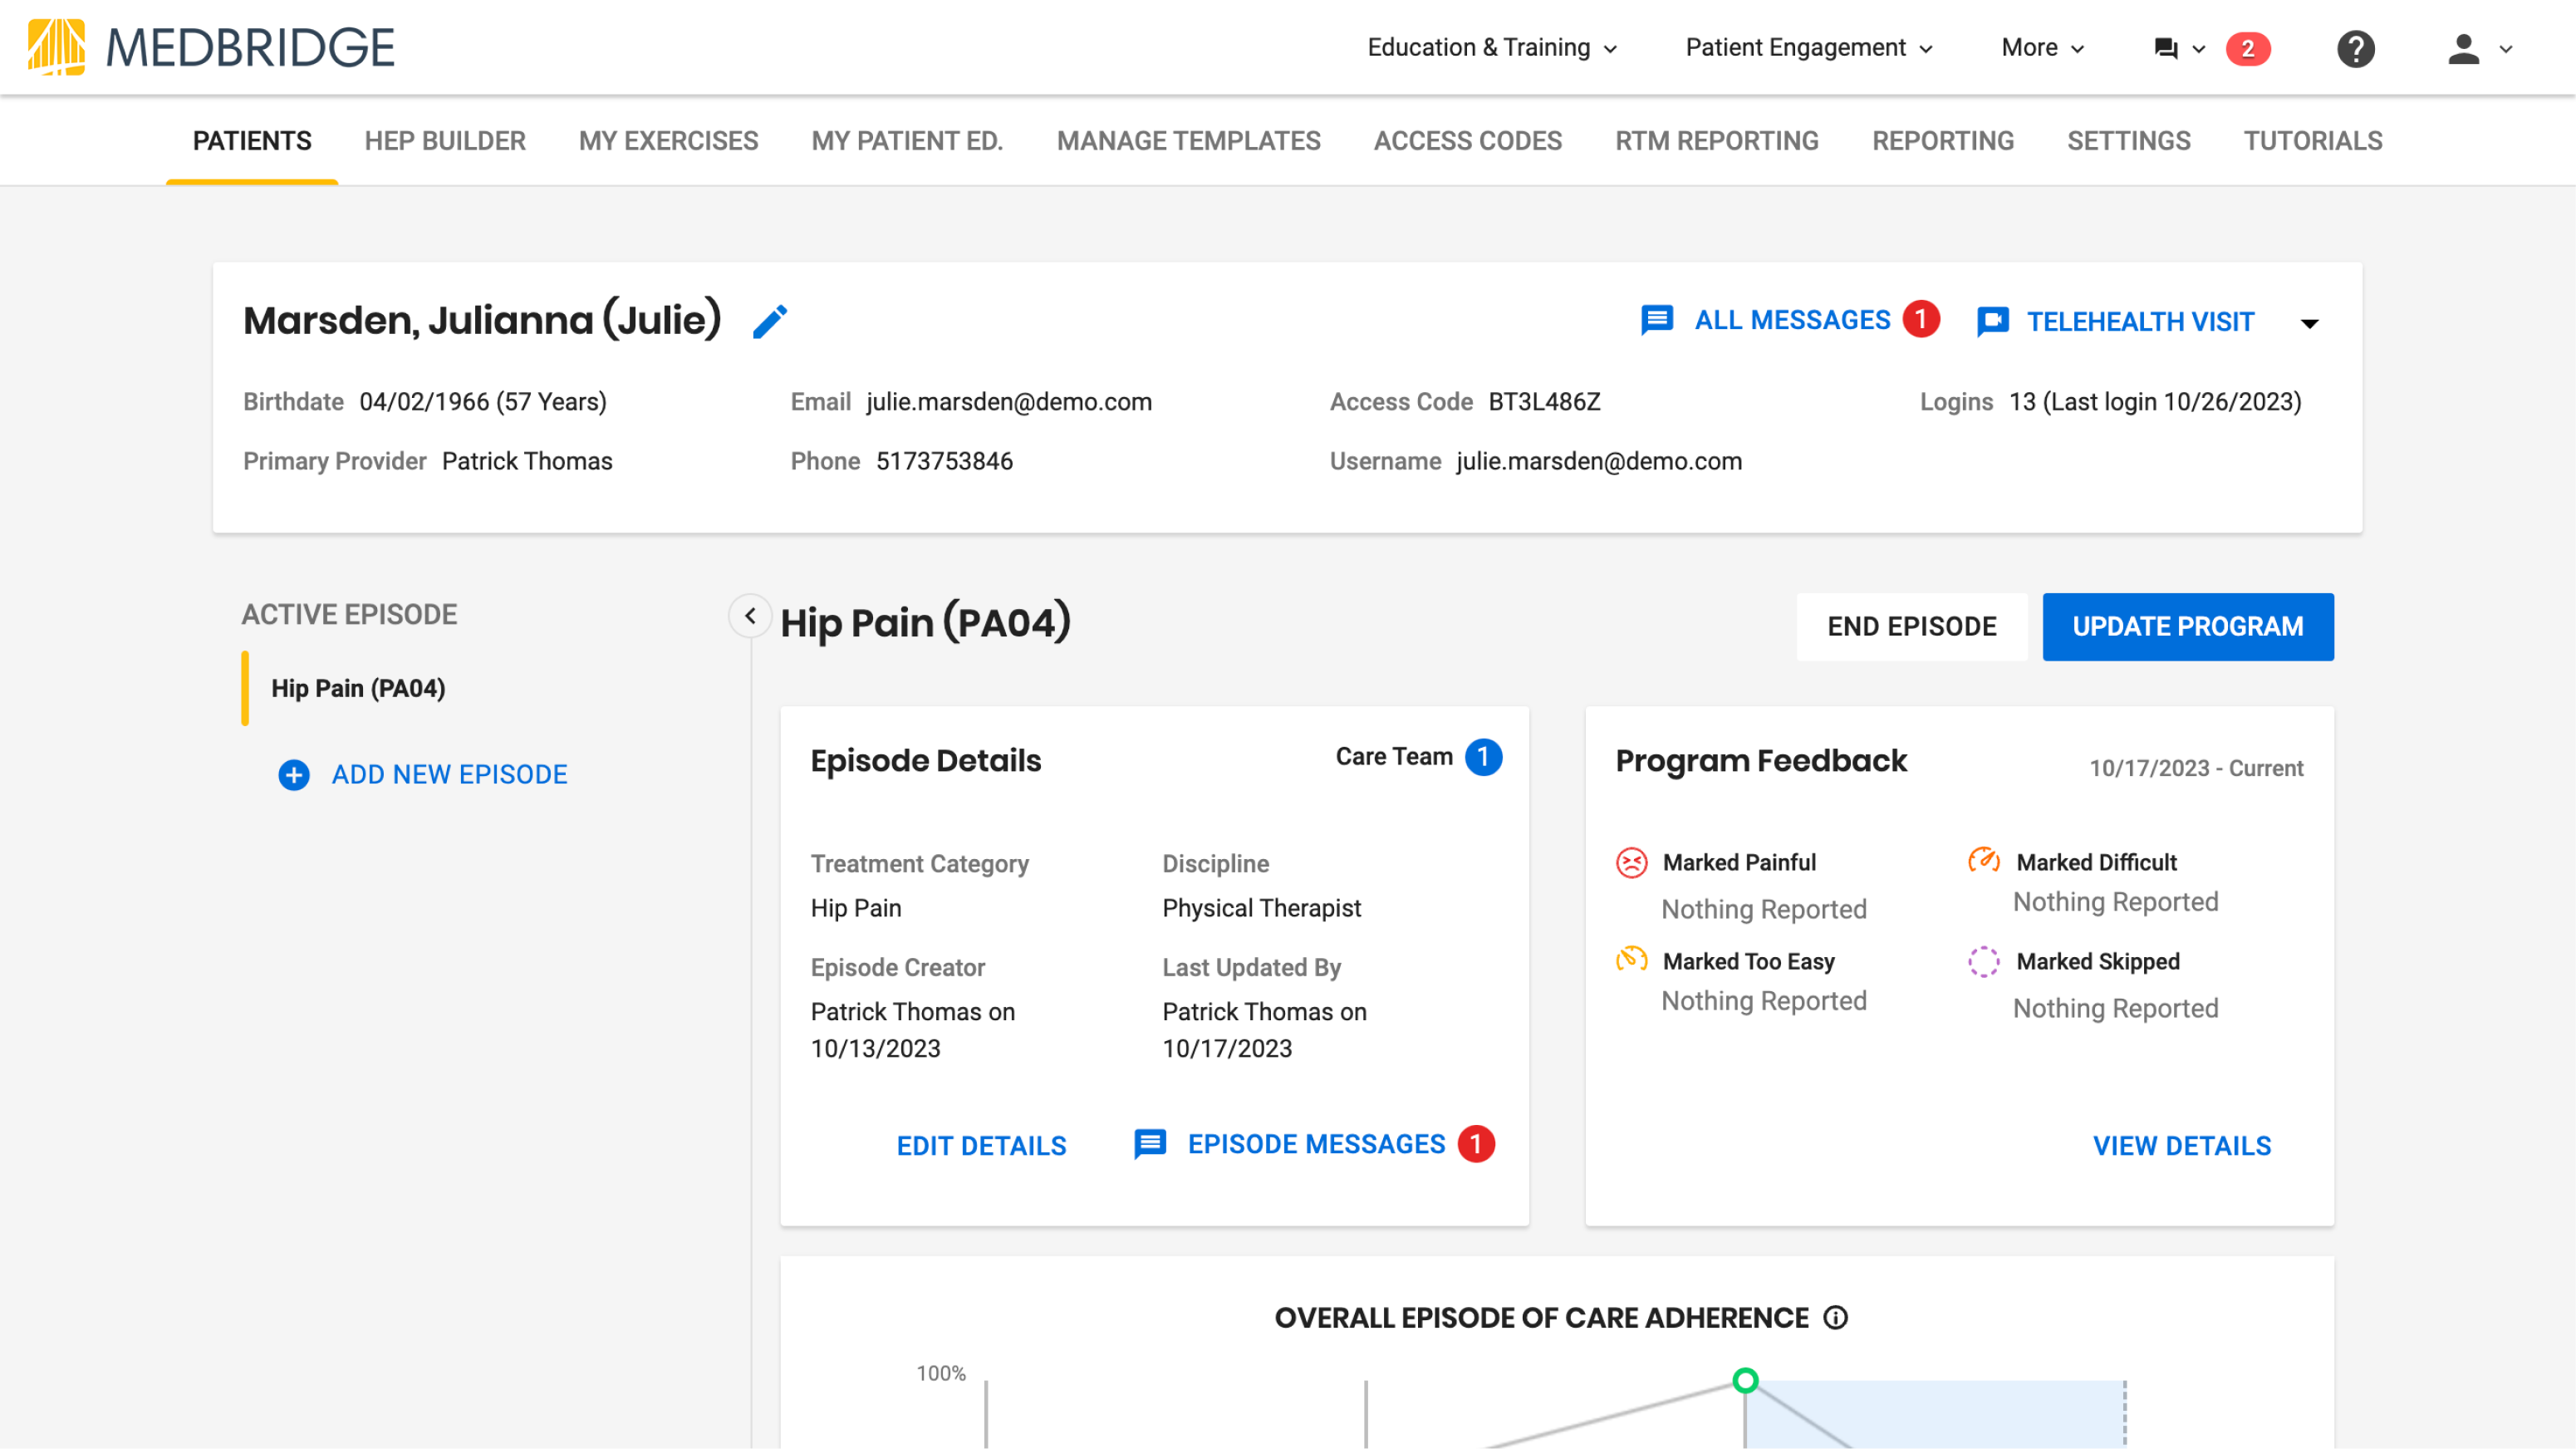This screenshot has width=2576, height=1449.
Task: Open the Access Codes tab
Action: [x=1467, y=141]
